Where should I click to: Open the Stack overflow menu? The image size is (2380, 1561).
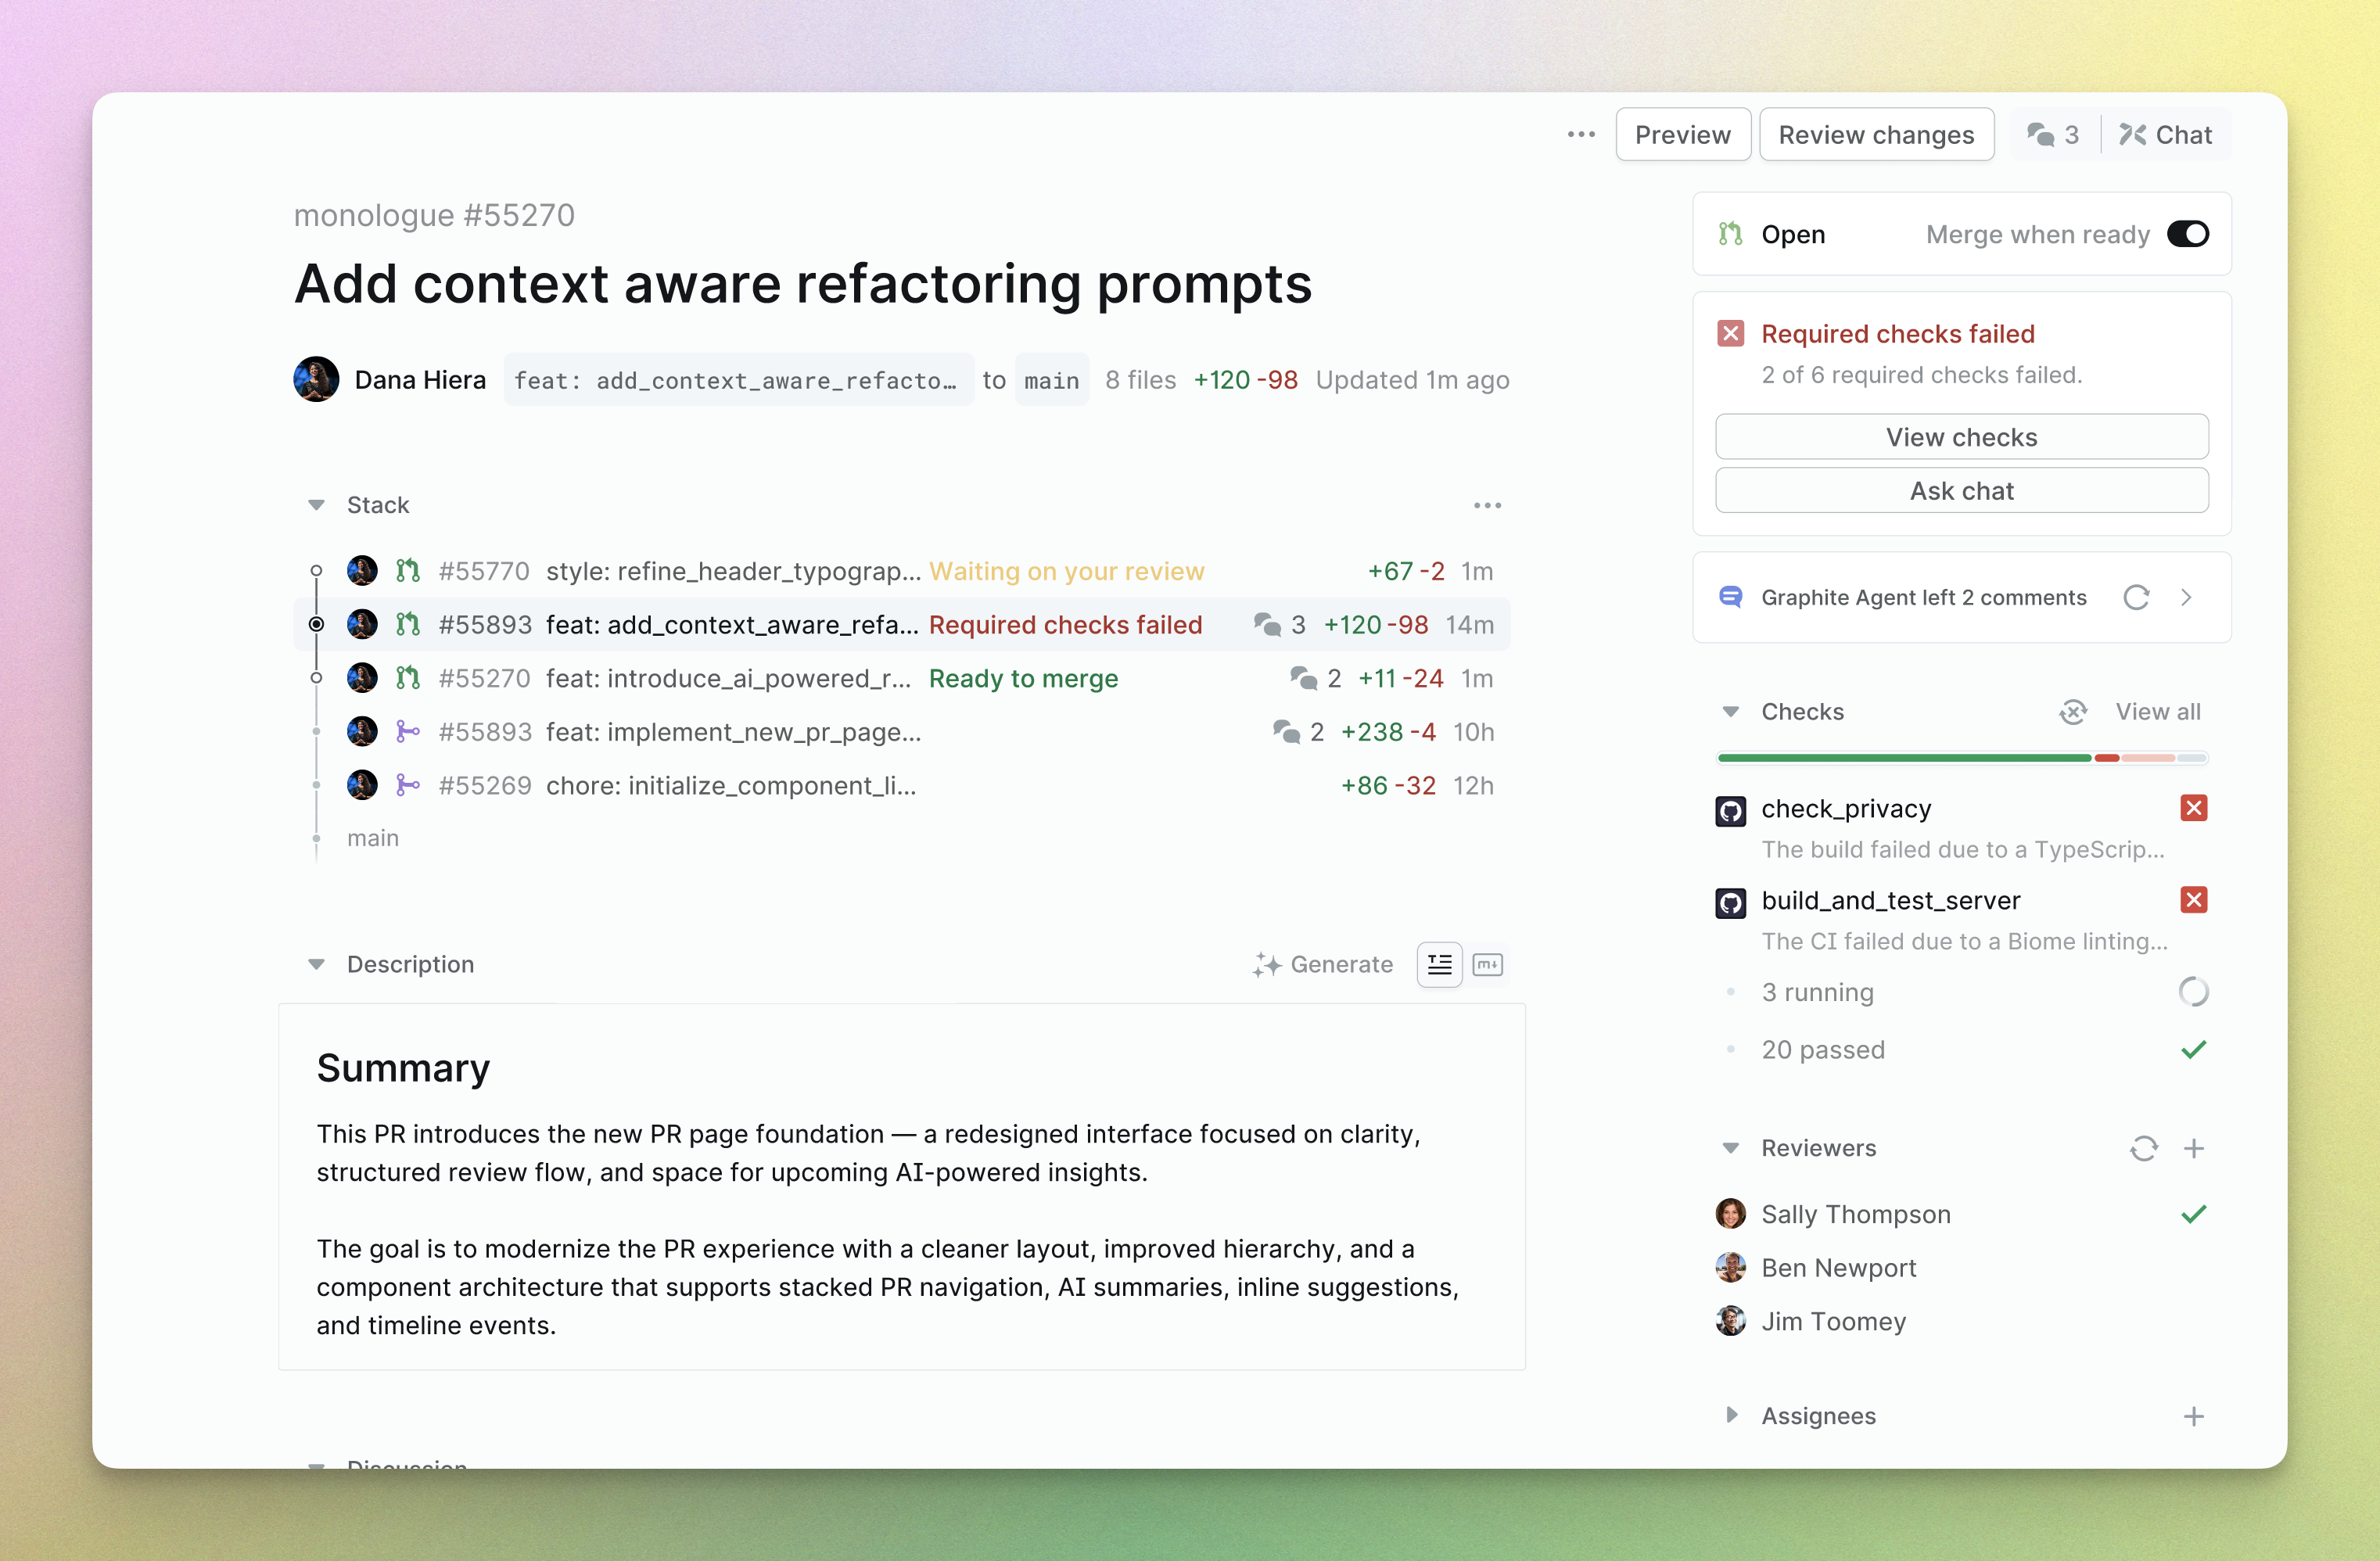click(1487, 505)
